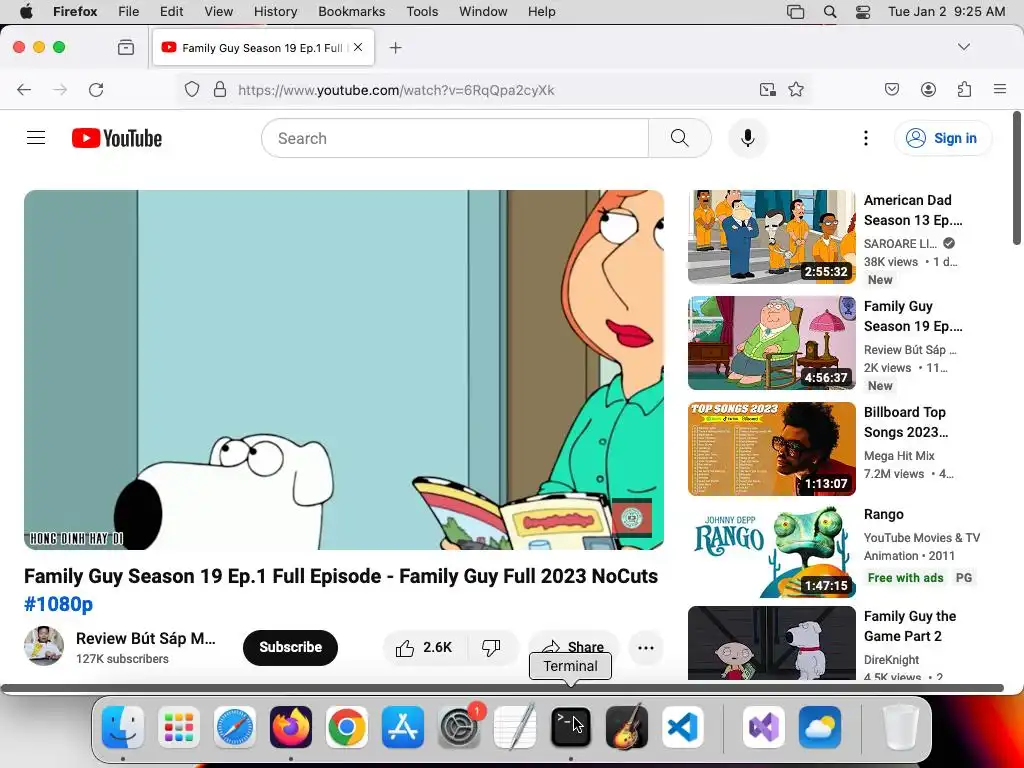Image resolution: width=1024 pixels, height=768 pixels.
Task: Go to the YouTube home logo
Action: (x=117, y=138)
